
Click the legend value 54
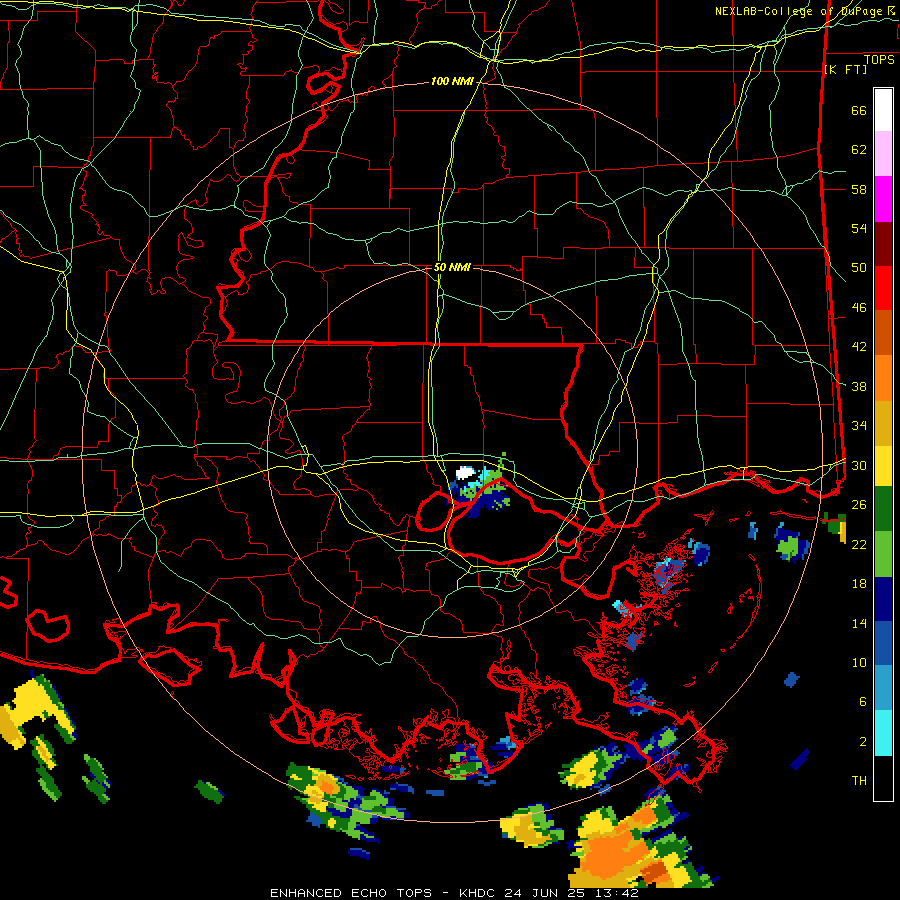(859, 228)
